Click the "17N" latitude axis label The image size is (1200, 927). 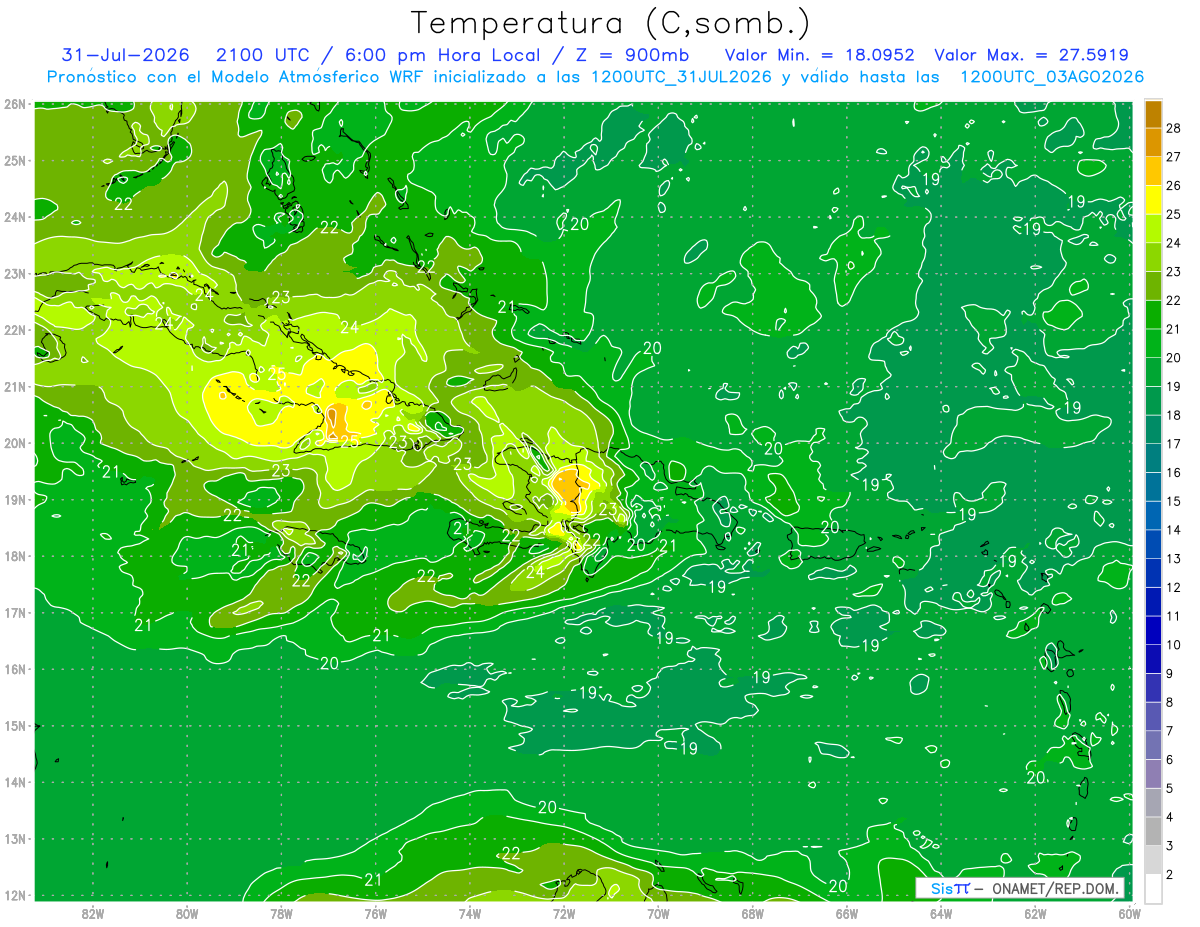15,613
